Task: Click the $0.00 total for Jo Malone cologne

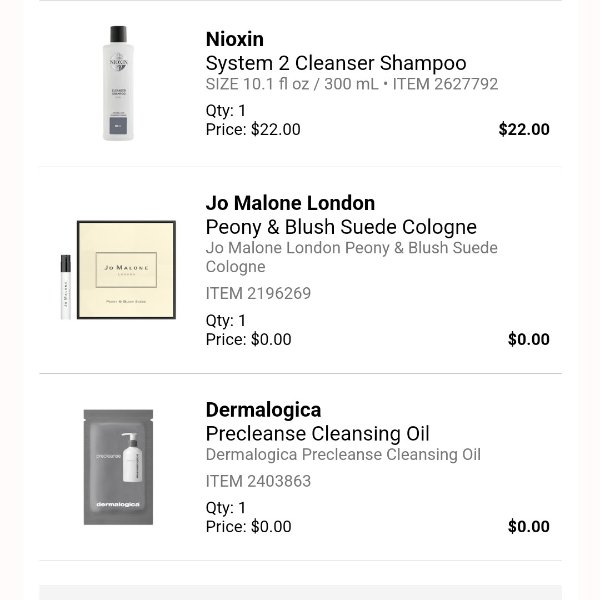Action: tap(529, 340)
